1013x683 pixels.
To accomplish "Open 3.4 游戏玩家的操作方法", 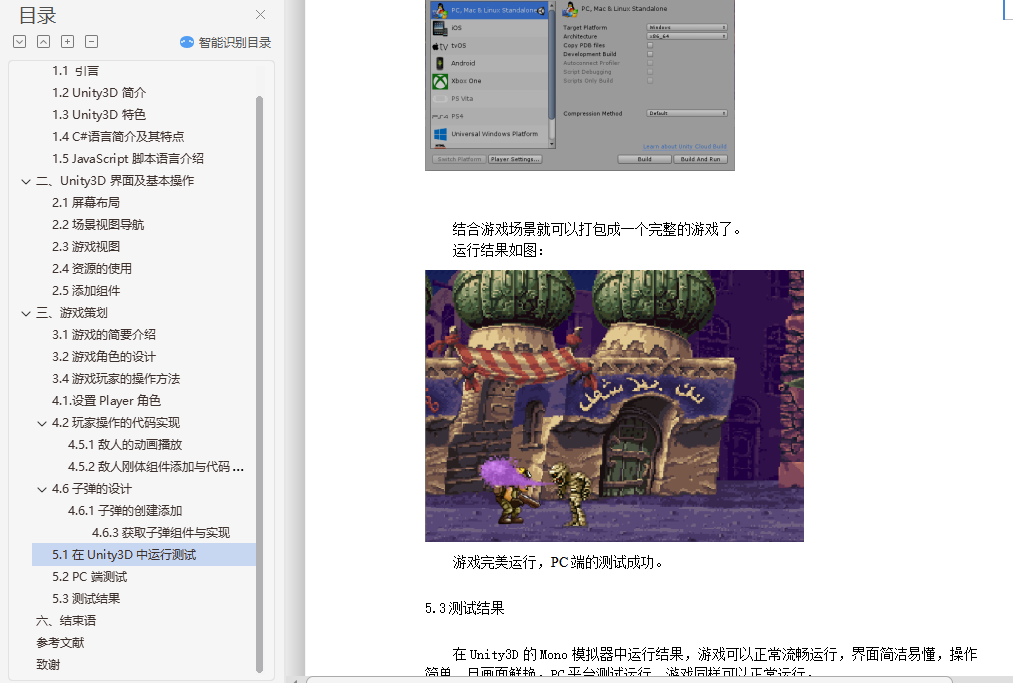I will point(116,379).
